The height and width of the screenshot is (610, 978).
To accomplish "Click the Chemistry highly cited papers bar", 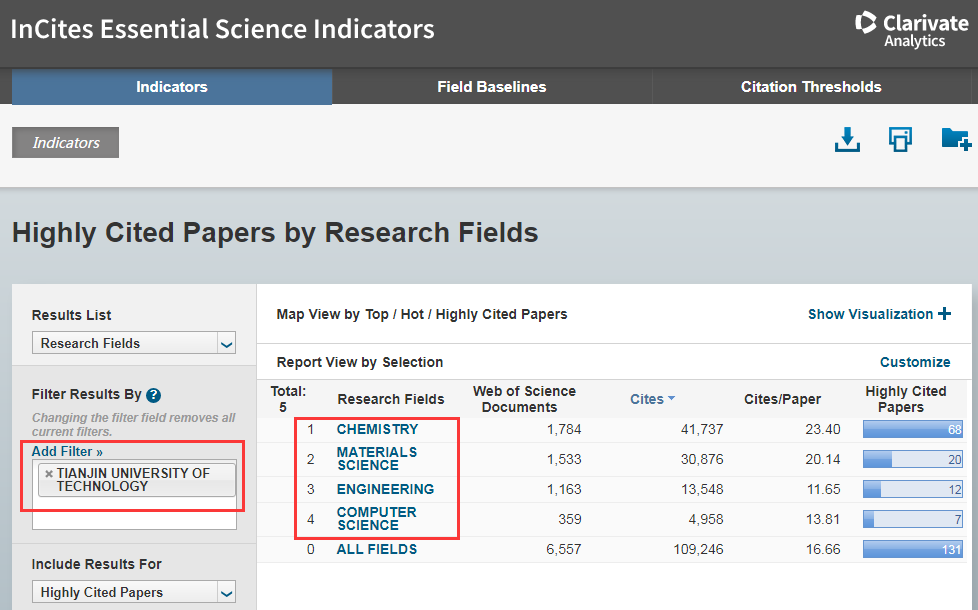I will pos(912,430).
